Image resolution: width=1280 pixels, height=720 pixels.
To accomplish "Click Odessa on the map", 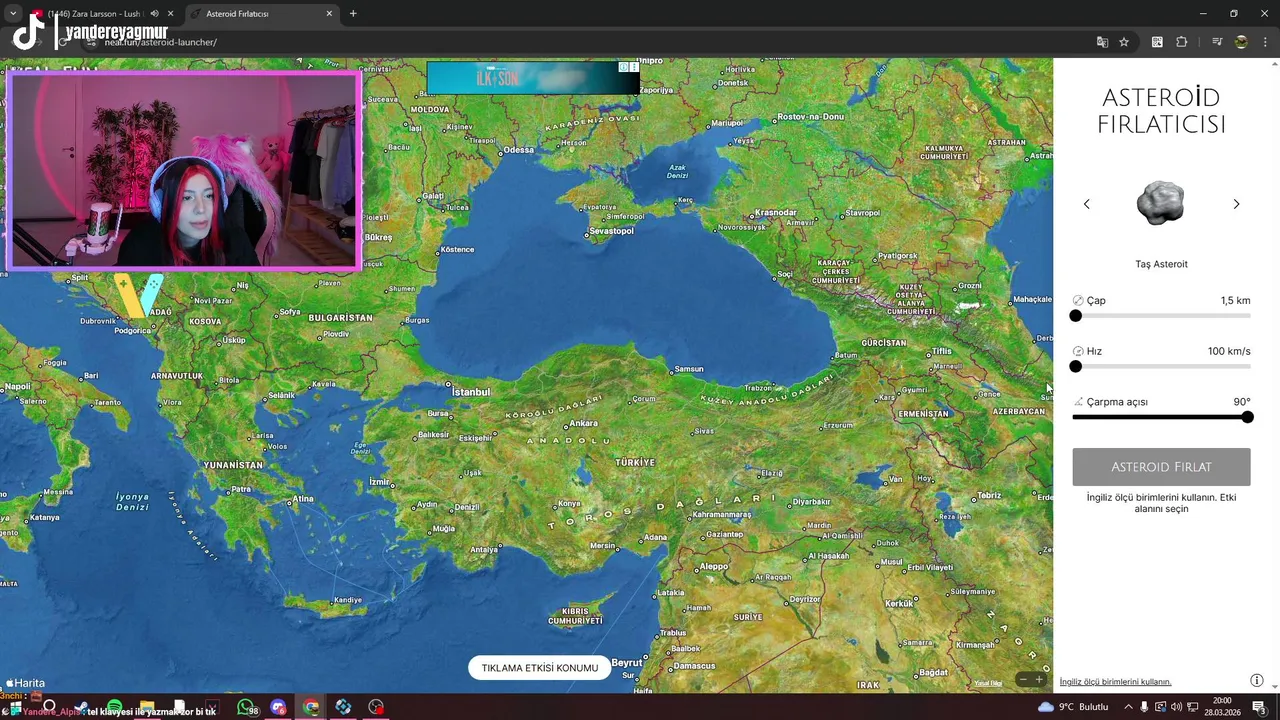I will 518,150.
